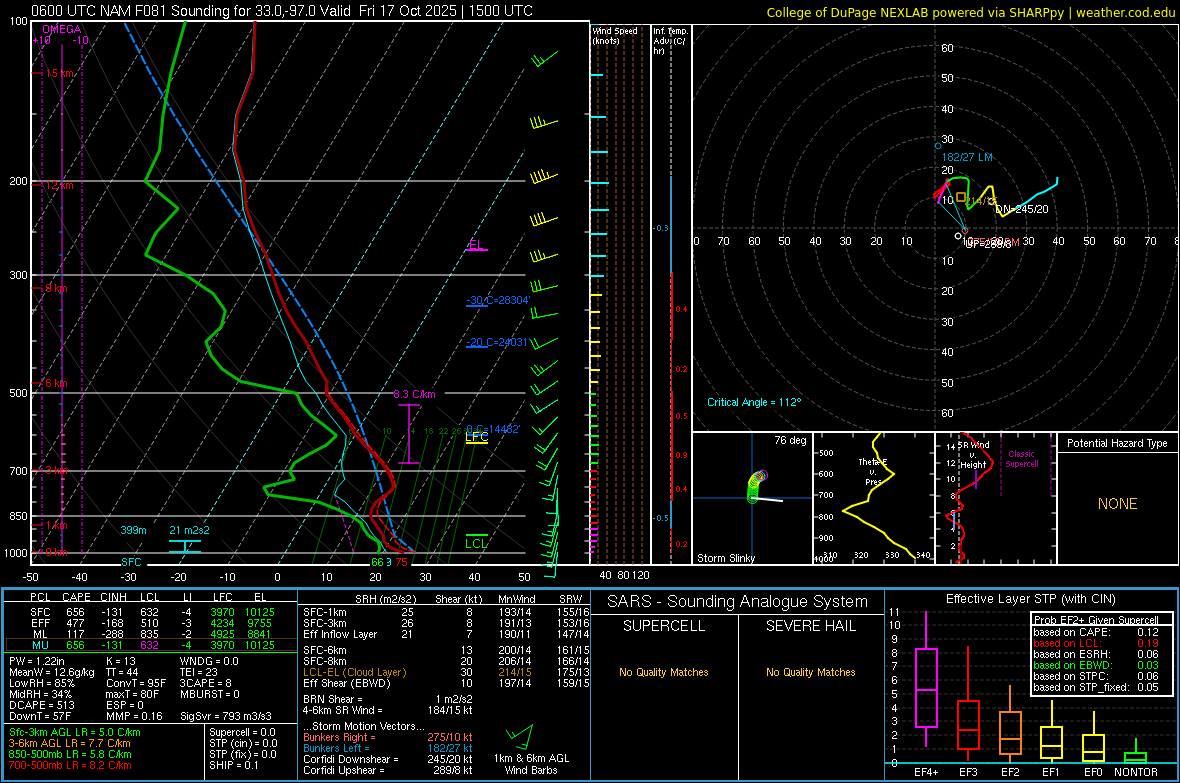The height and width of the screenshot is (783, 1180).
Task: Click the '21 m2s2' value near the surface
Action: [x=190, y=530]
